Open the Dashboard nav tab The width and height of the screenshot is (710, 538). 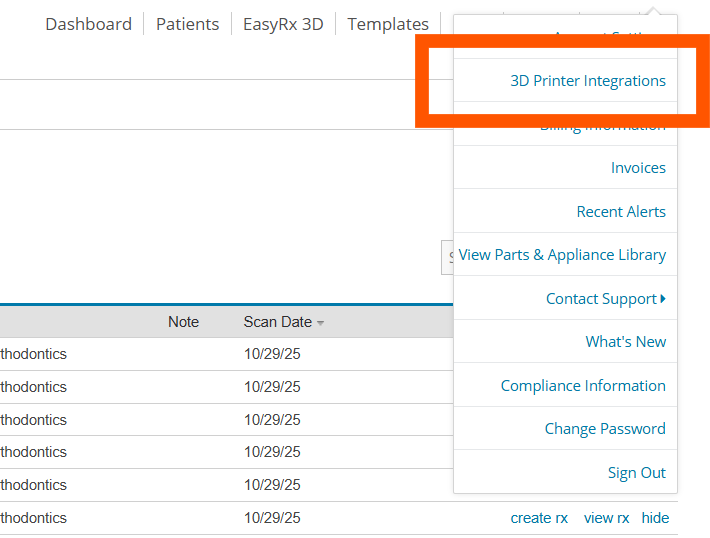[88, 24]
